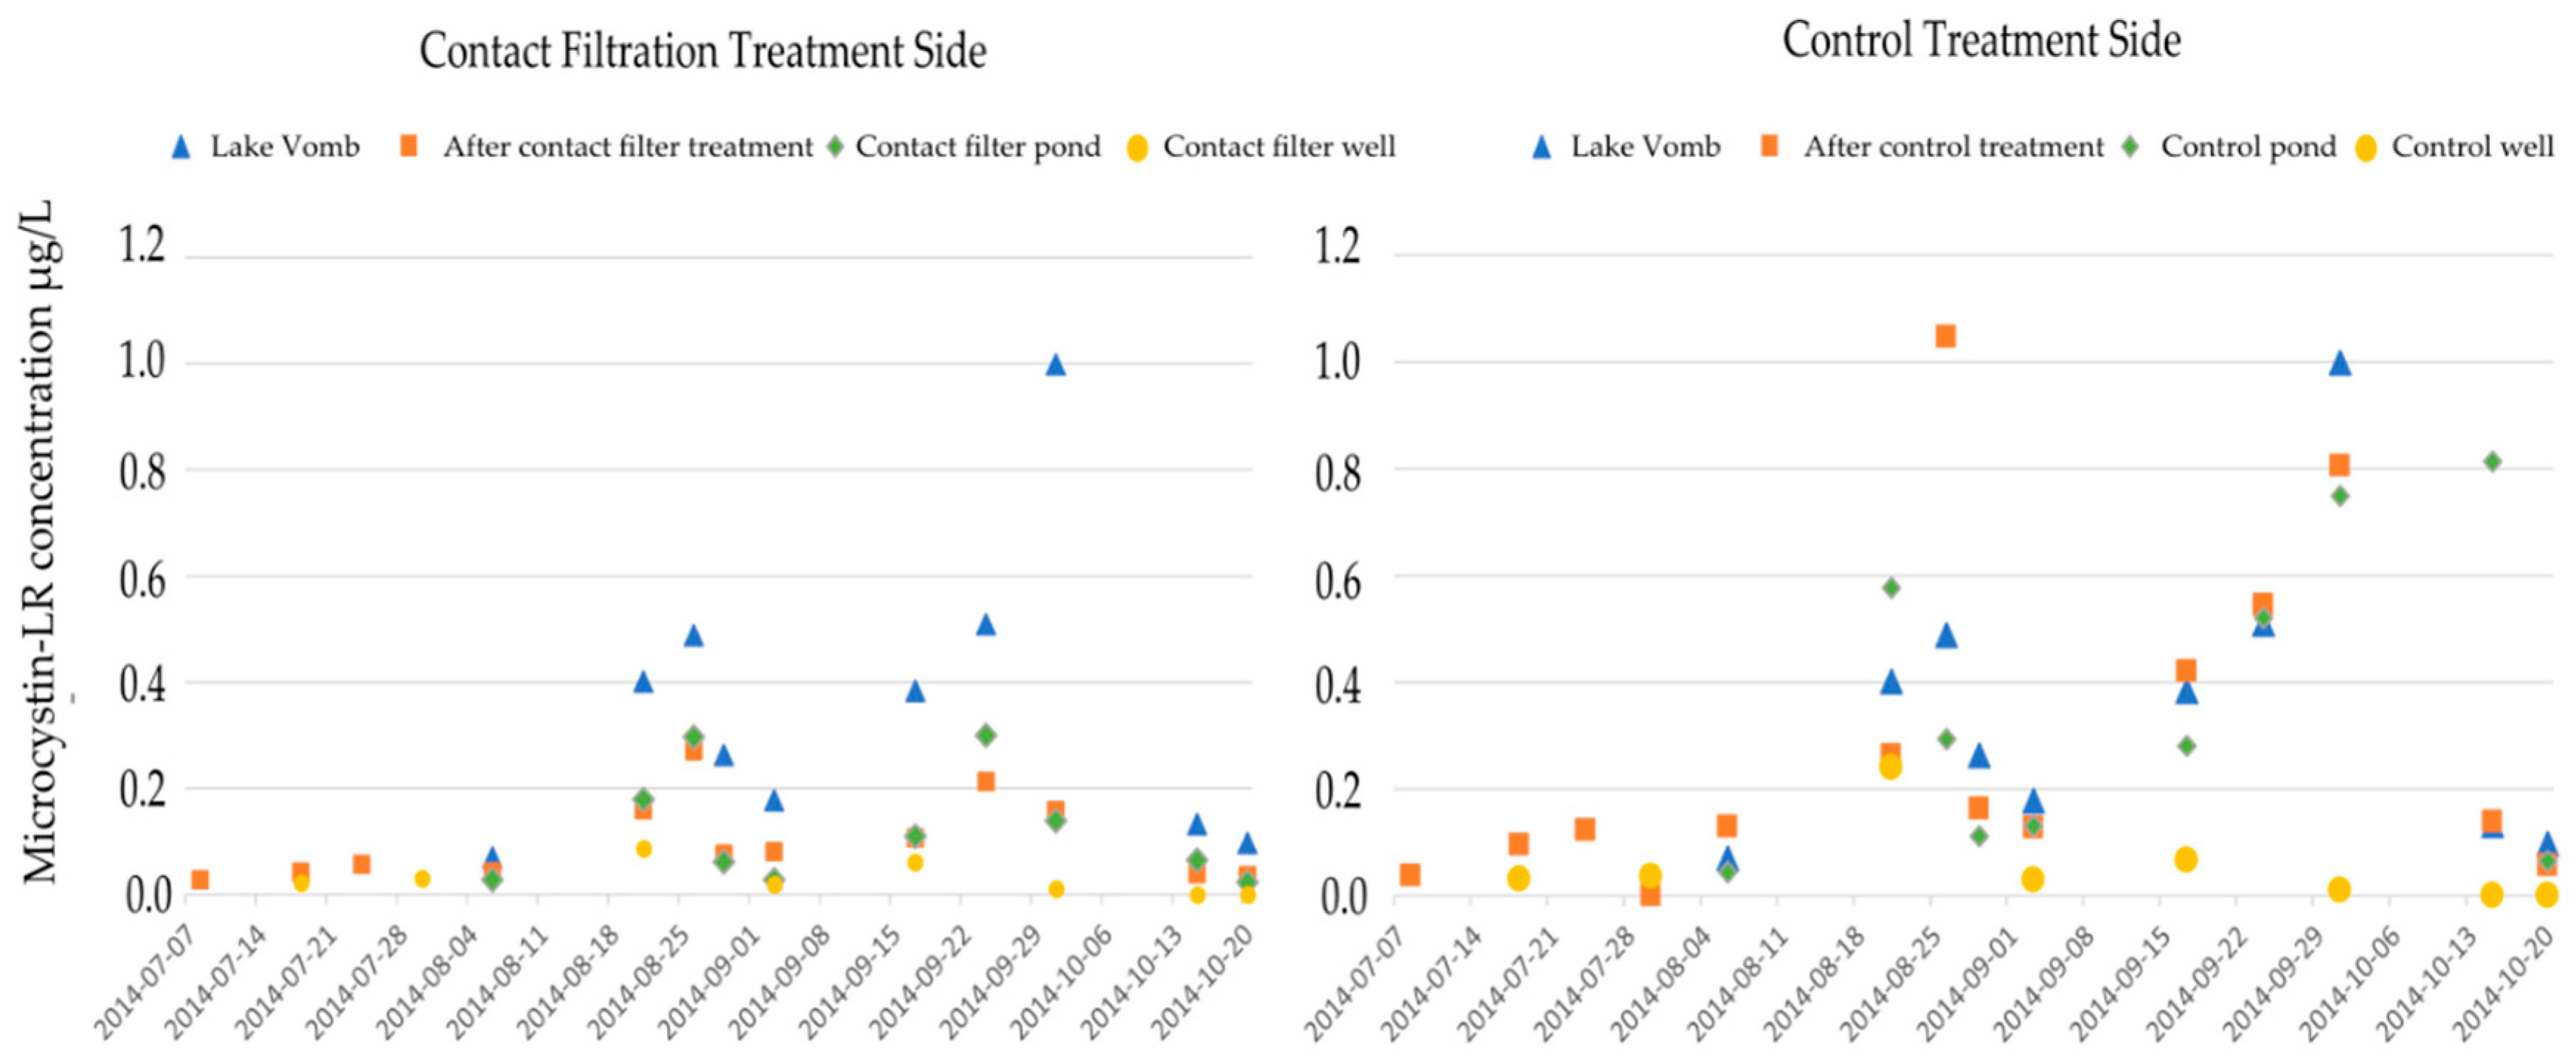Click the 1.2 y-axis tick label on the left chart
This screenshot has height=1062, width=2576.
[142, 245]
